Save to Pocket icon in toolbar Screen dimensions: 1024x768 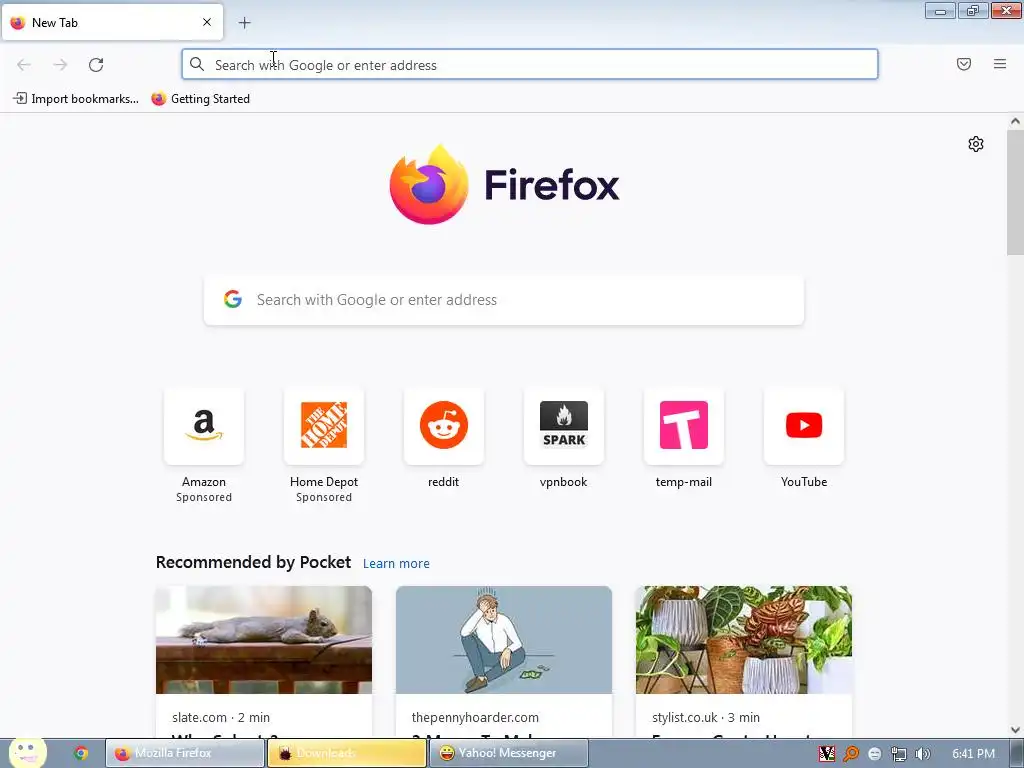(964, 64)
